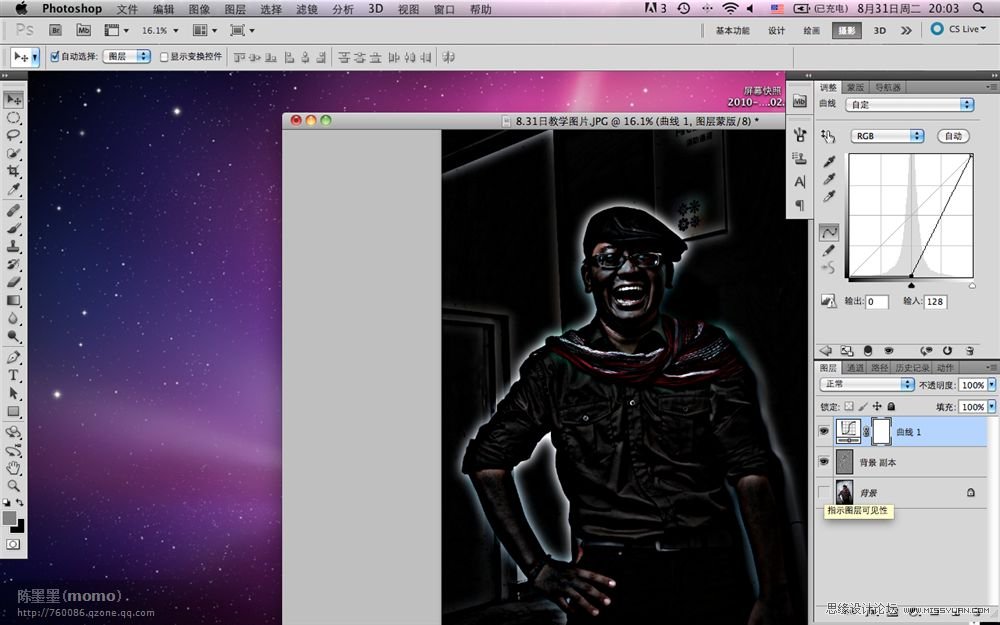Toggle lock all padlock icon

point(891,406)
